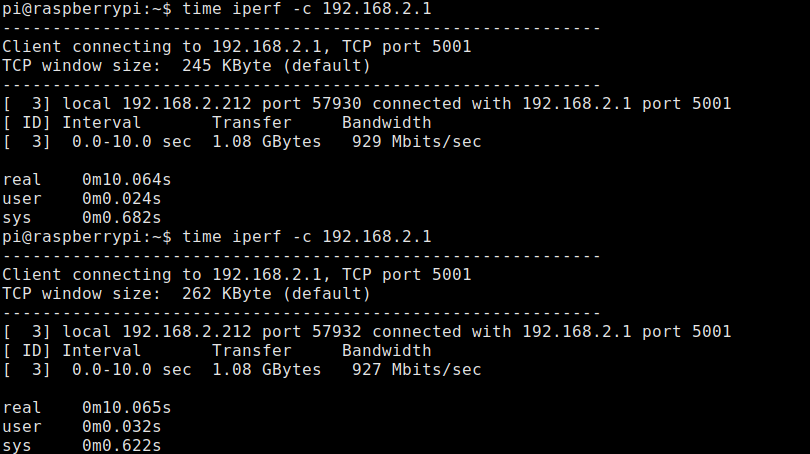Click the first run's Interval column header

pyautogui.click(x=101, y=123)
